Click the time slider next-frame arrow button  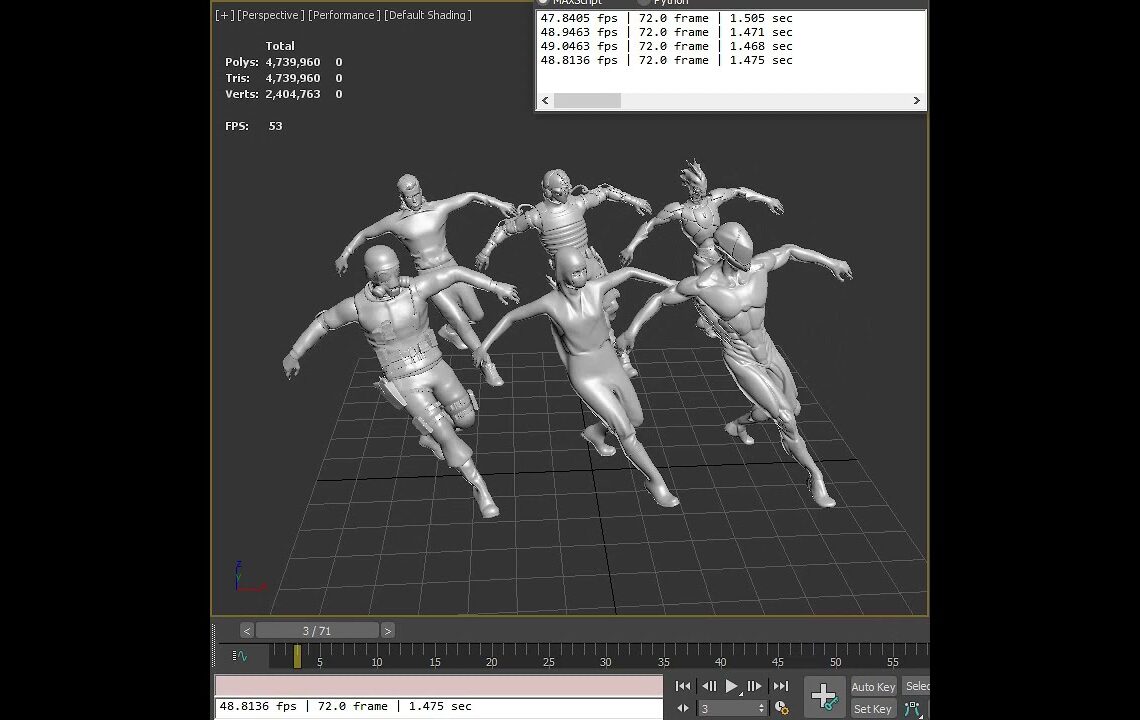[387, 630]
